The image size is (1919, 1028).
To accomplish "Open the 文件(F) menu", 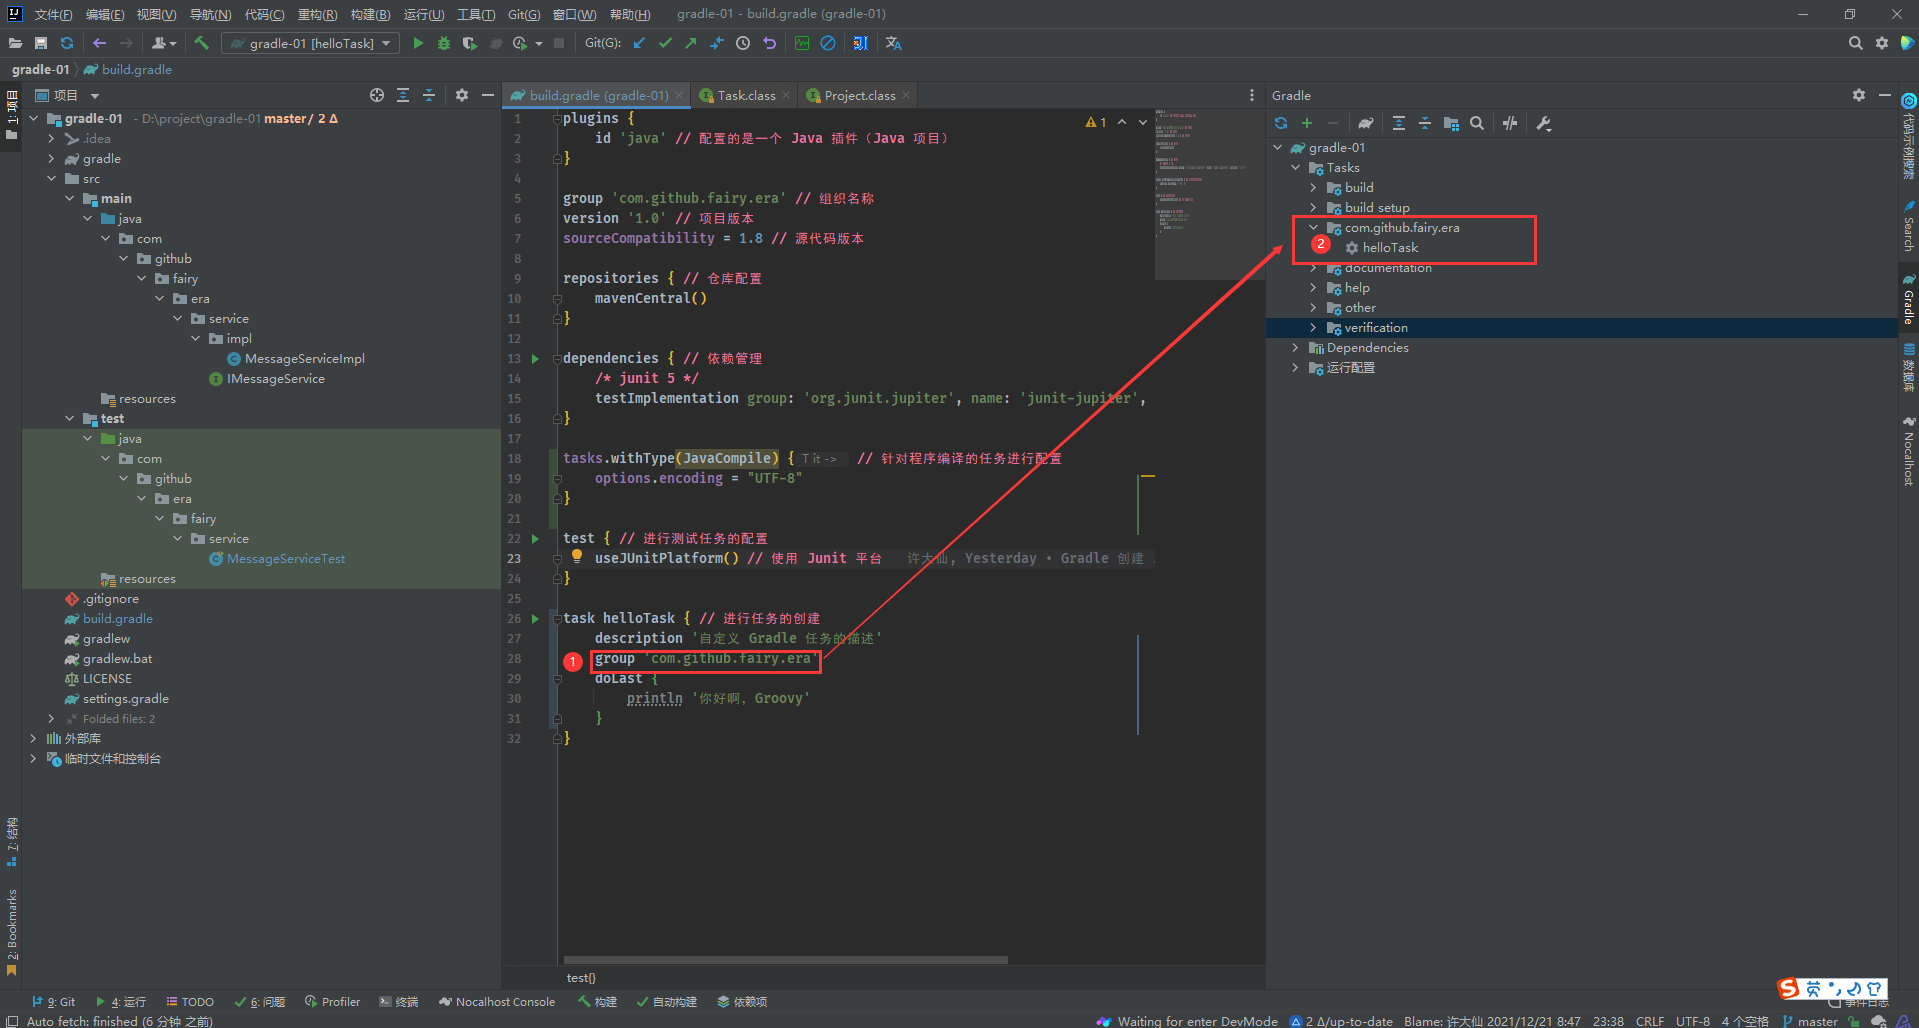I will pos(53,14).
